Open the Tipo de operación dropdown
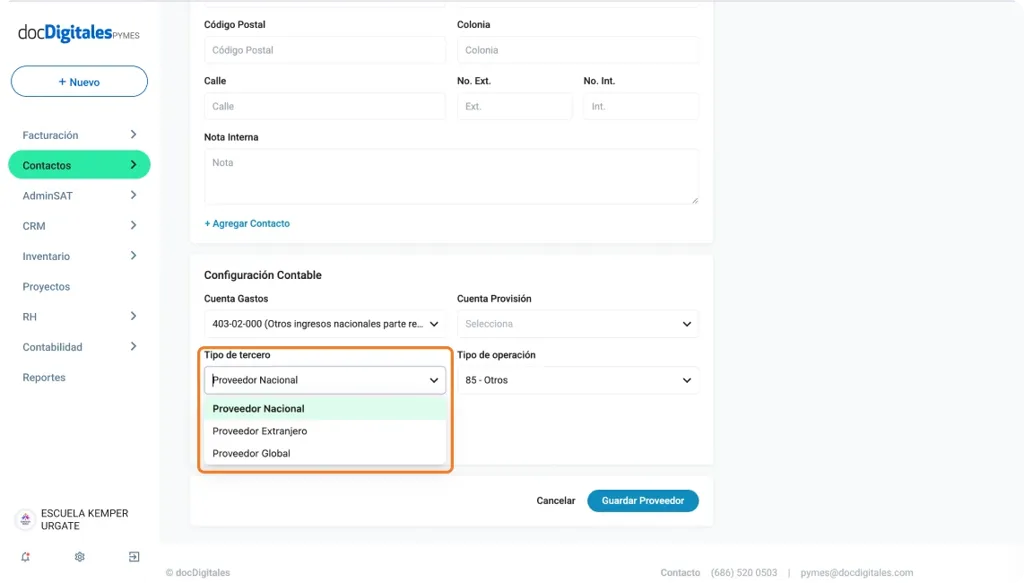The image size is (1024, 583). pyautogui.click(x=577, y=380)
